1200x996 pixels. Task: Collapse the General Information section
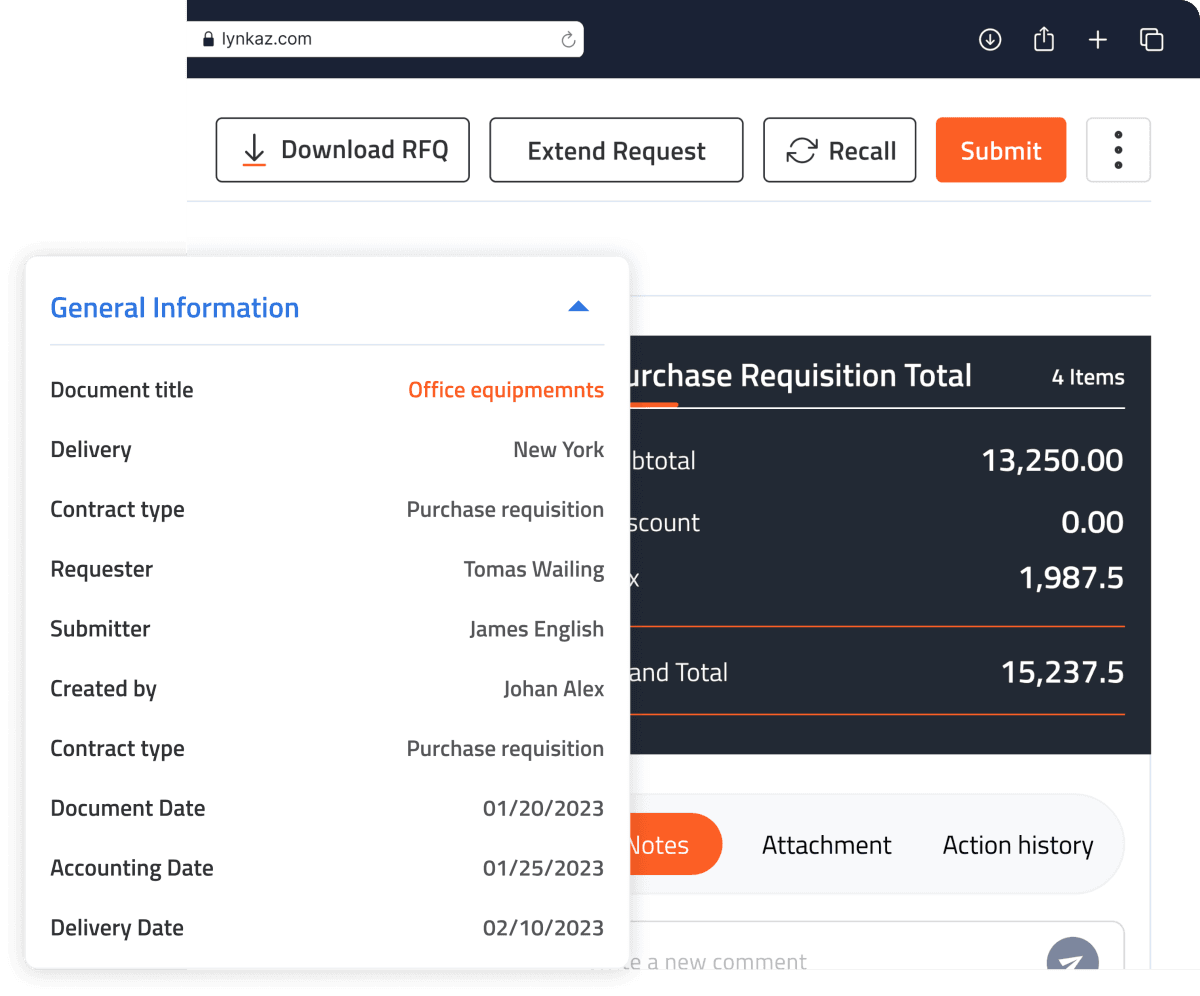[x=578, y=307]
